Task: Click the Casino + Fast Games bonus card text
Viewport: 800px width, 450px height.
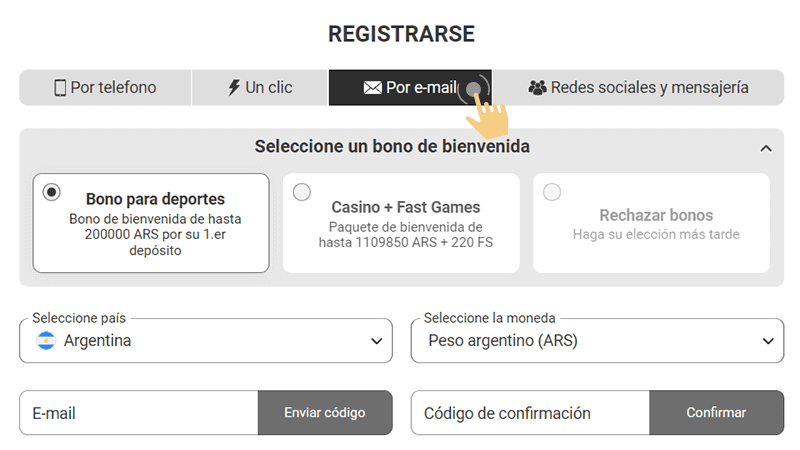Action: coord(406,208)
